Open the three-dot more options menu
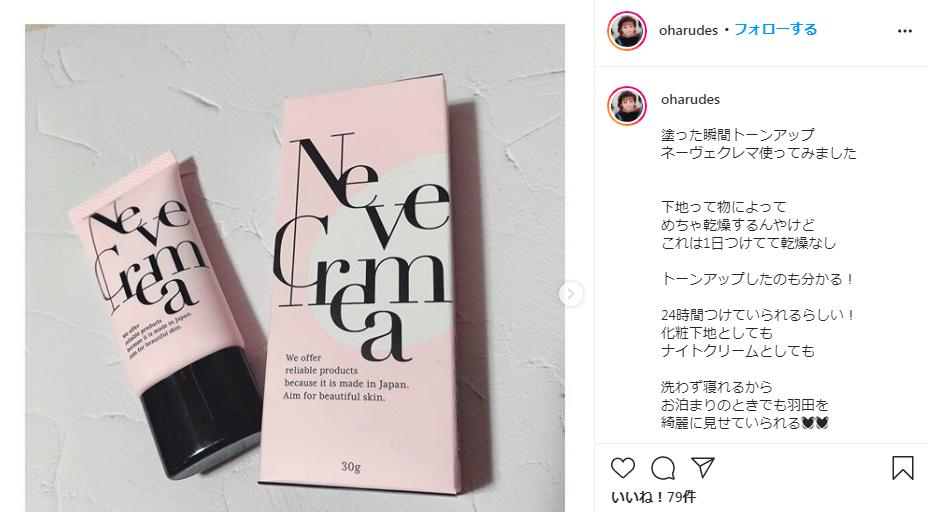 coord(905,31)
